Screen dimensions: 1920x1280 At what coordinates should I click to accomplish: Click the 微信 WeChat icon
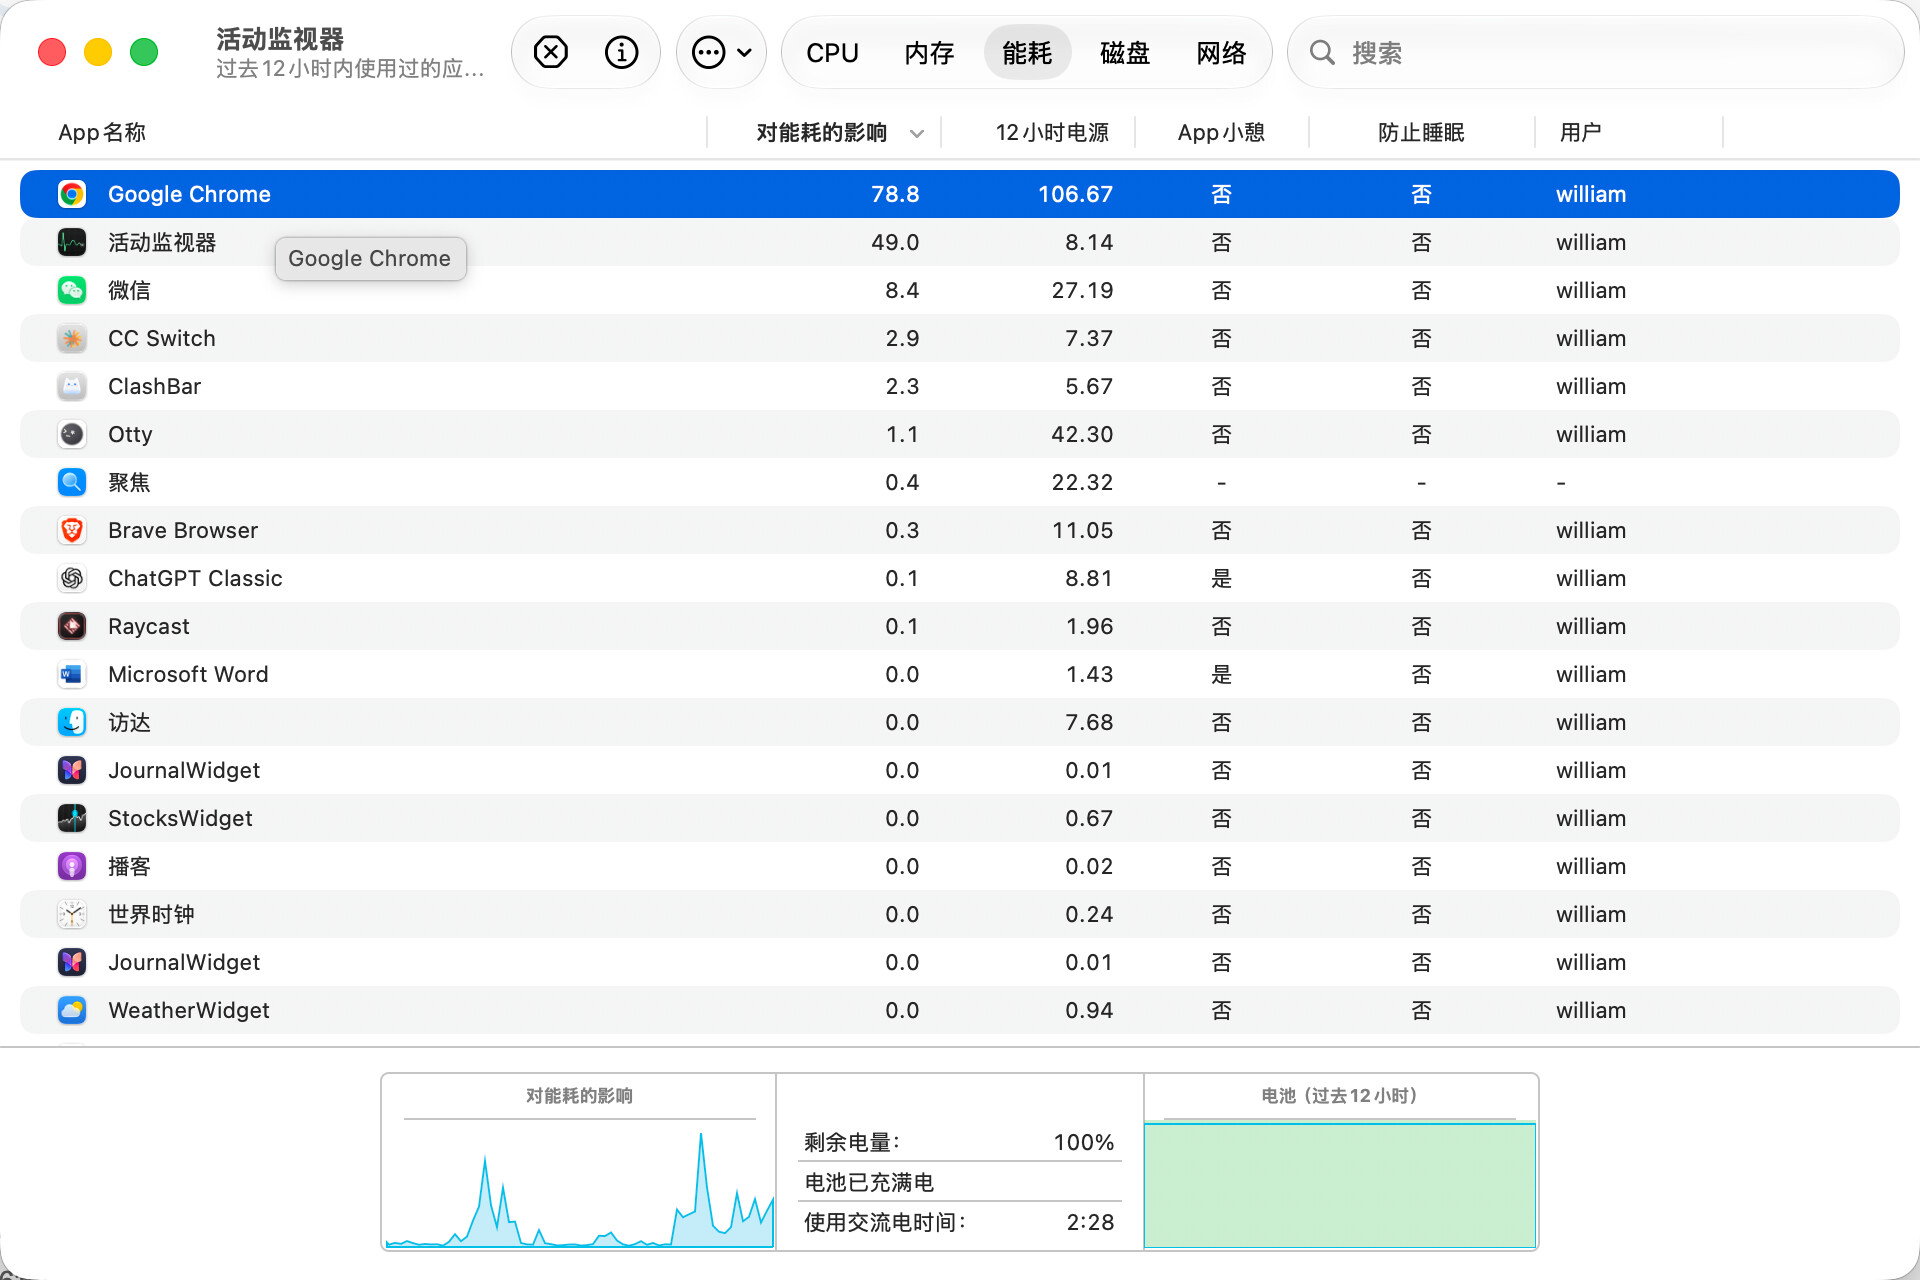tap(72, 290)
